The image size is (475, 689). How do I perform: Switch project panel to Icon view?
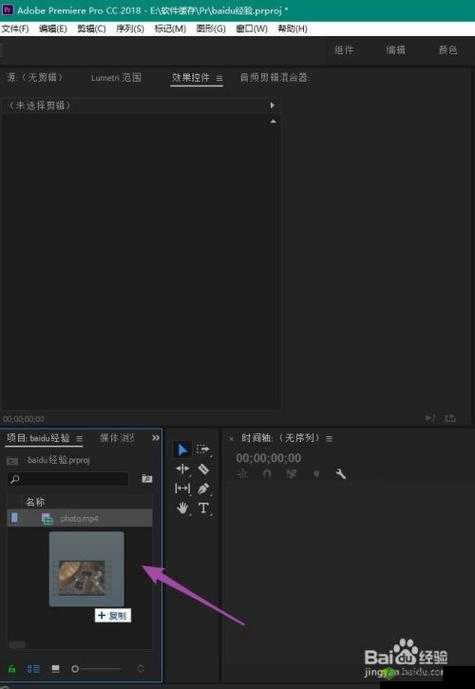(55, 669)
